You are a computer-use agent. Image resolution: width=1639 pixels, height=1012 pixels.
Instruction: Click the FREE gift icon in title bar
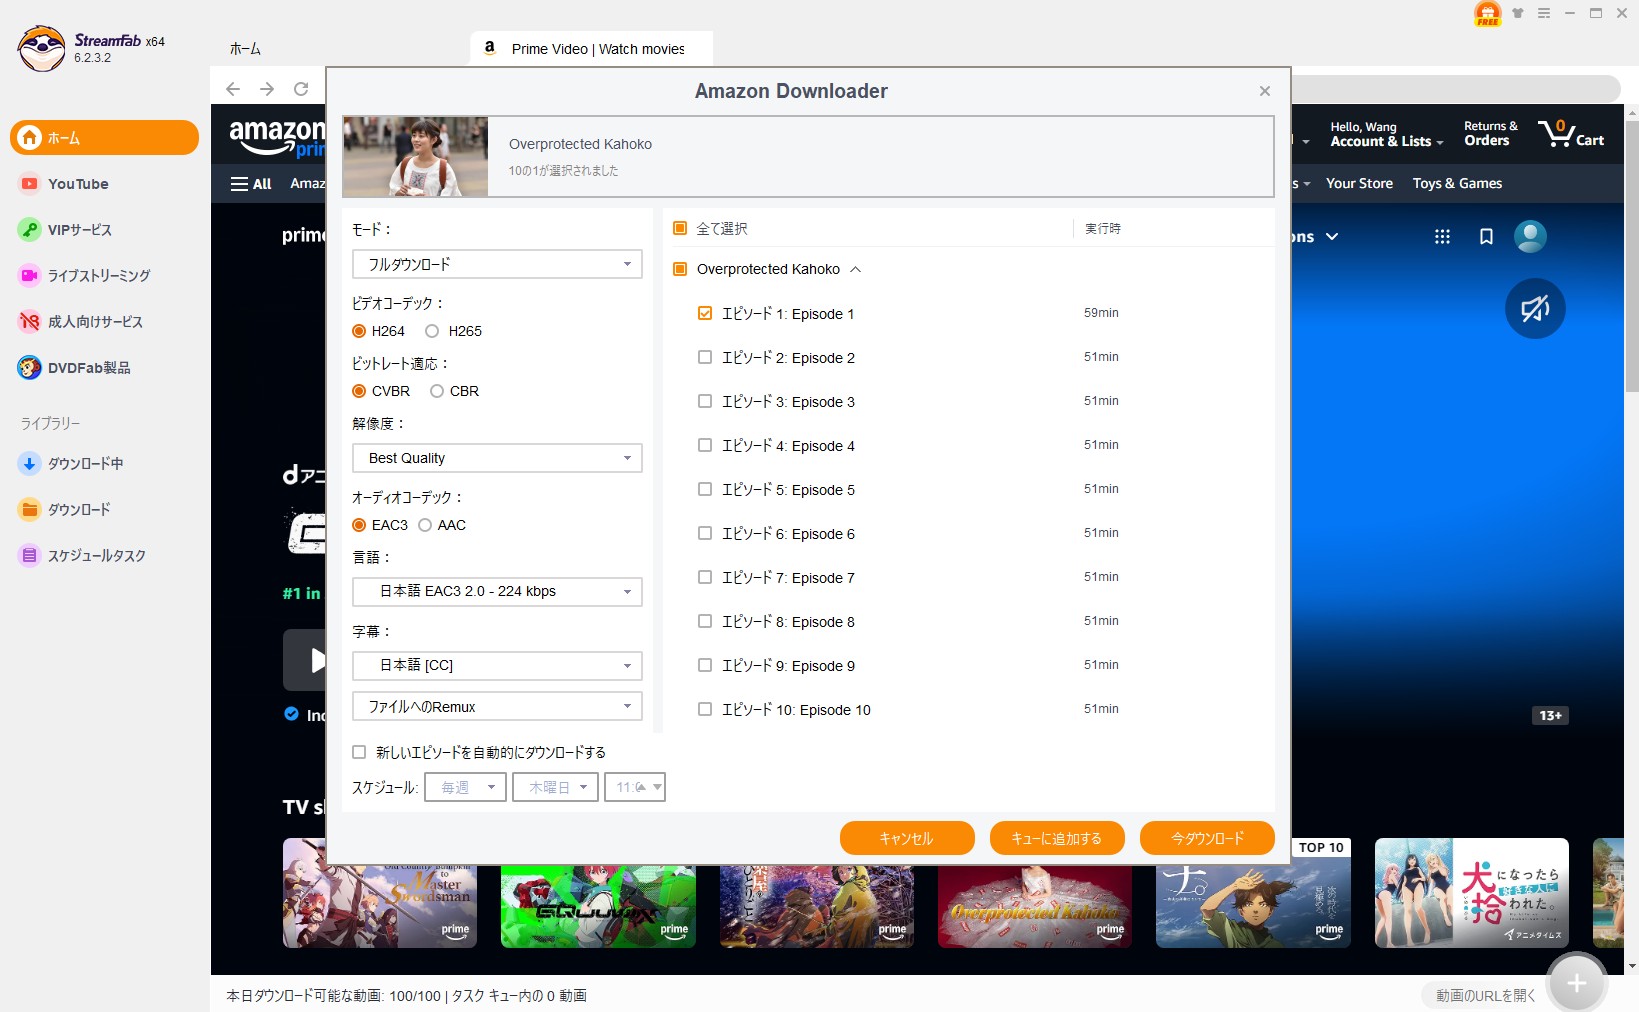pos(1488,13)
